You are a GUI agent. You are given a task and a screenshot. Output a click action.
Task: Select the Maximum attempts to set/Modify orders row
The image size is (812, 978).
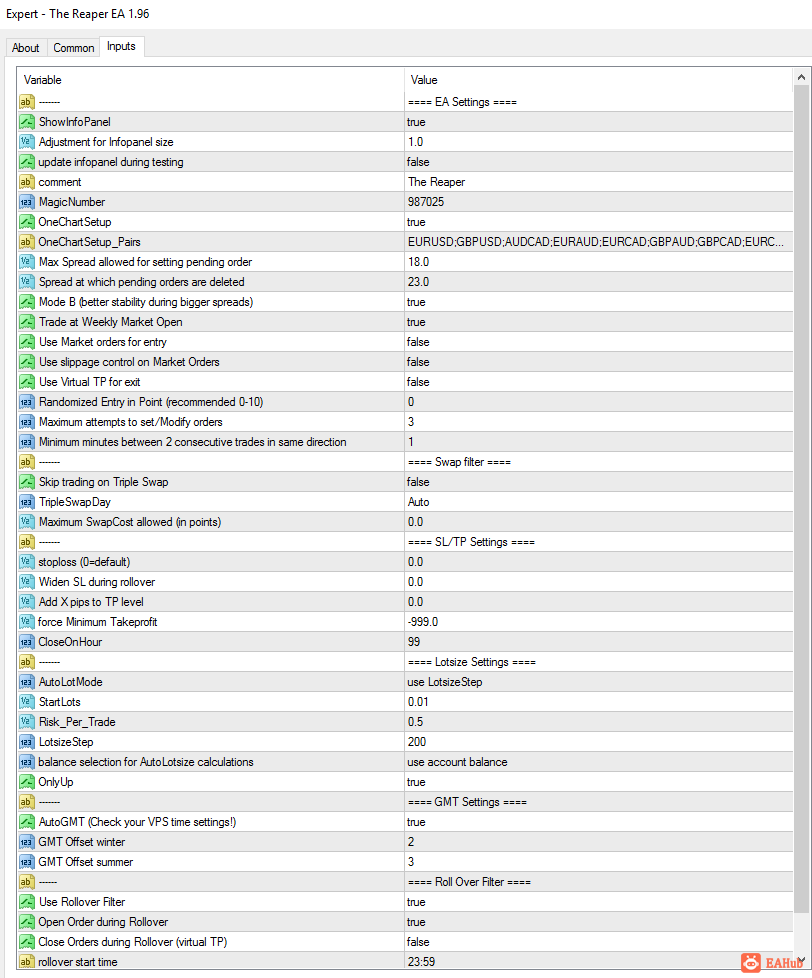click(405, 422)
